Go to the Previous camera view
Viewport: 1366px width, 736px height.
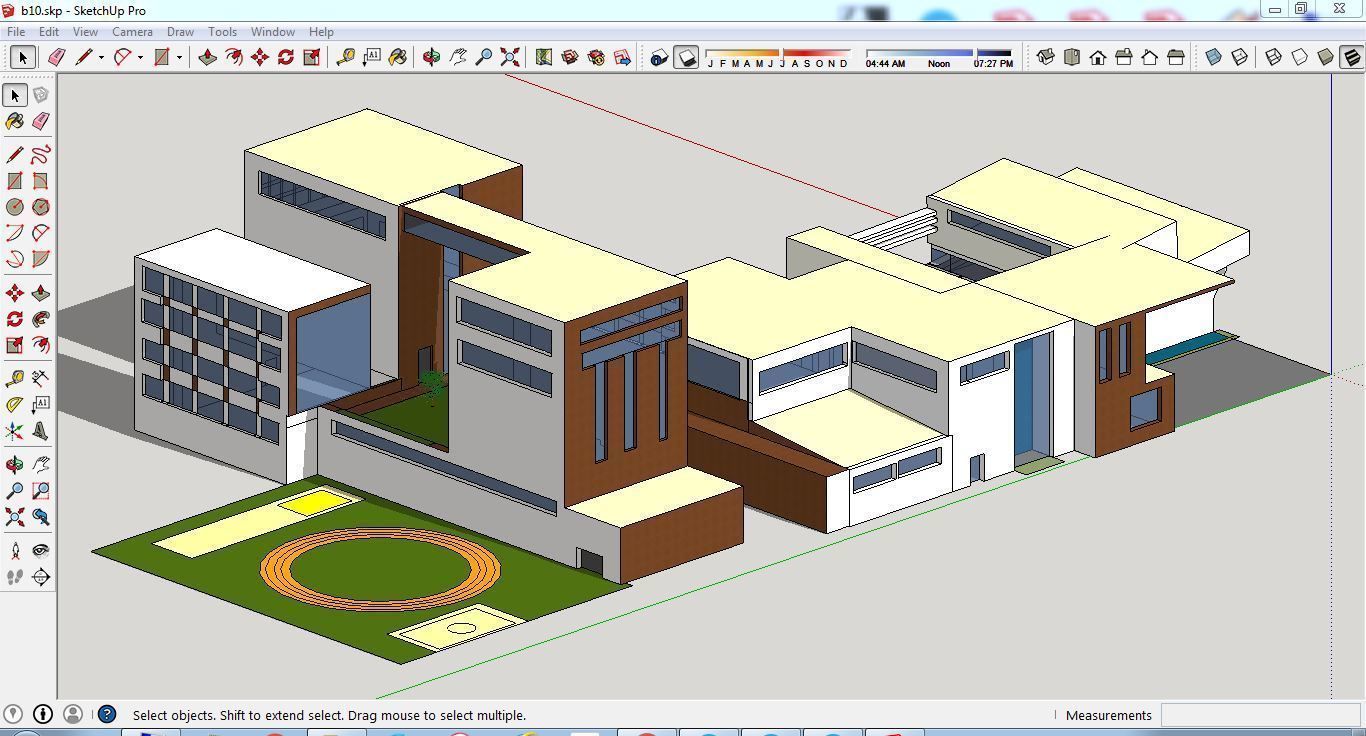tap(41, 517)
